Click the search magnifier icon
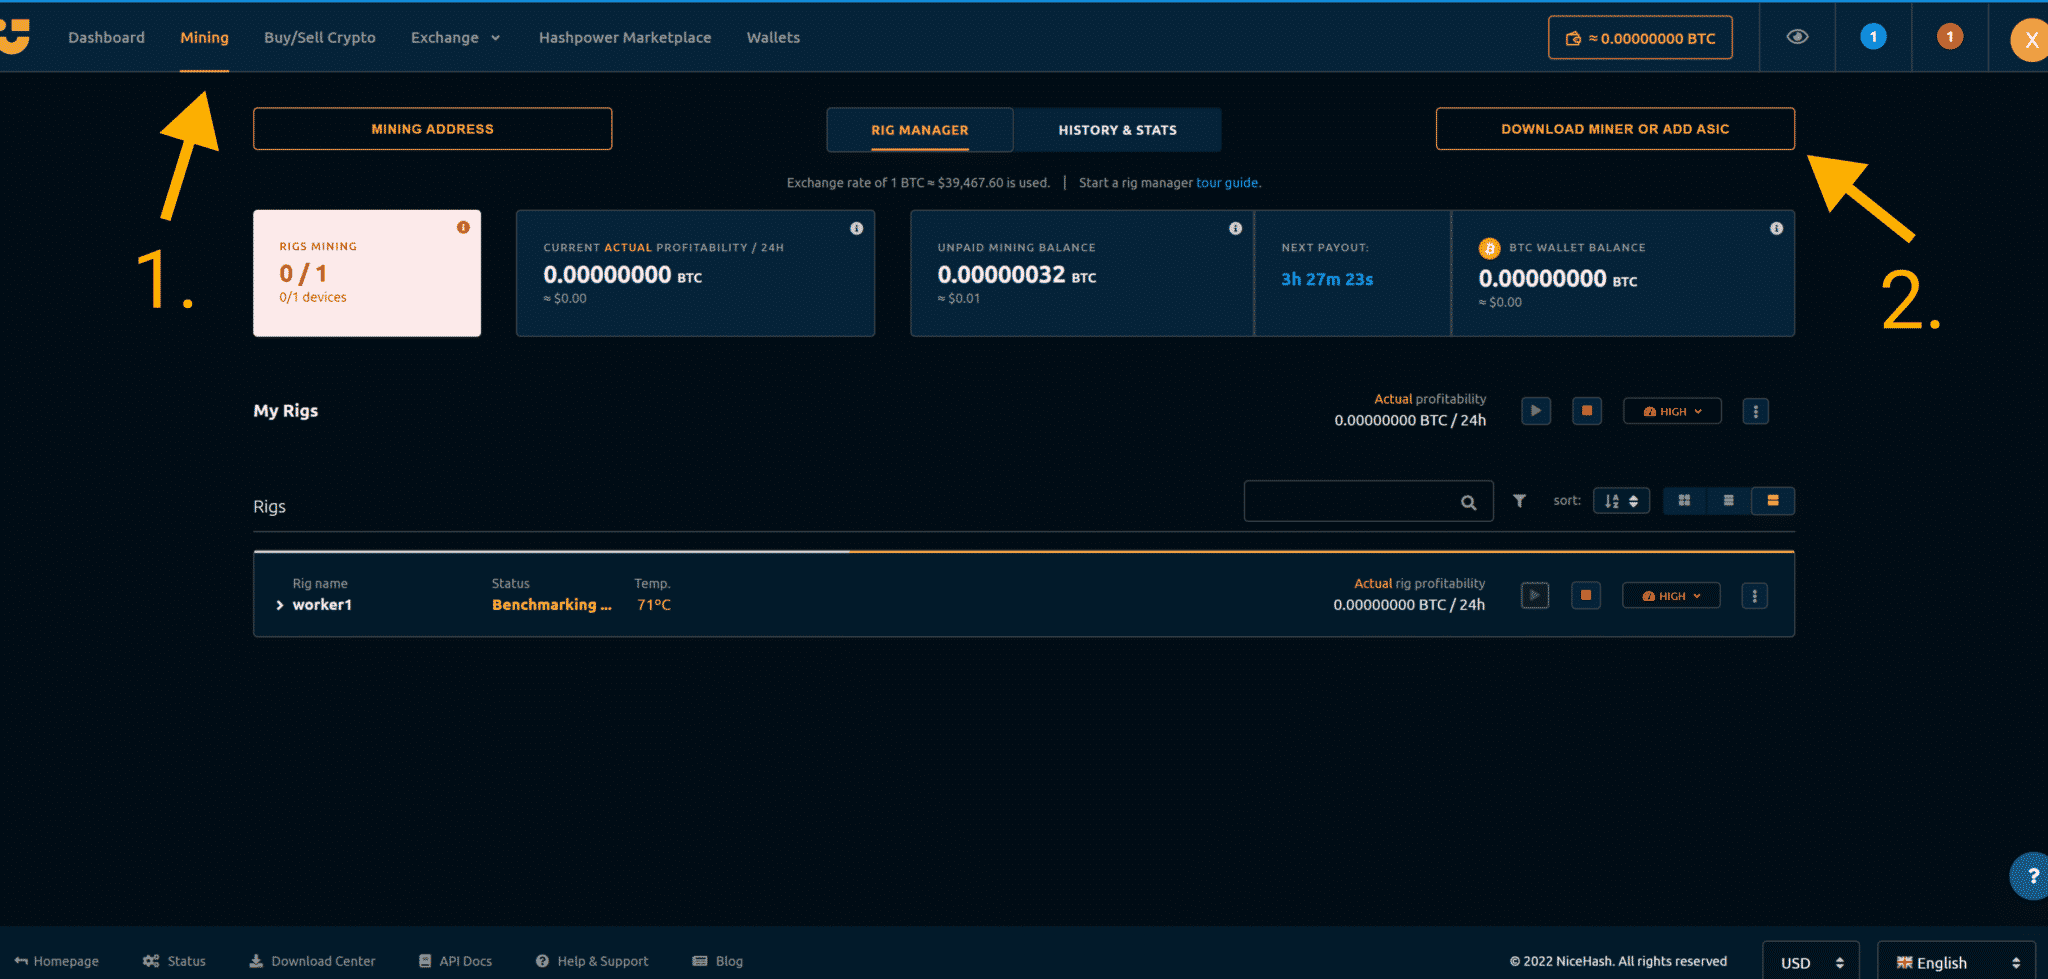 click(1468, 502)
